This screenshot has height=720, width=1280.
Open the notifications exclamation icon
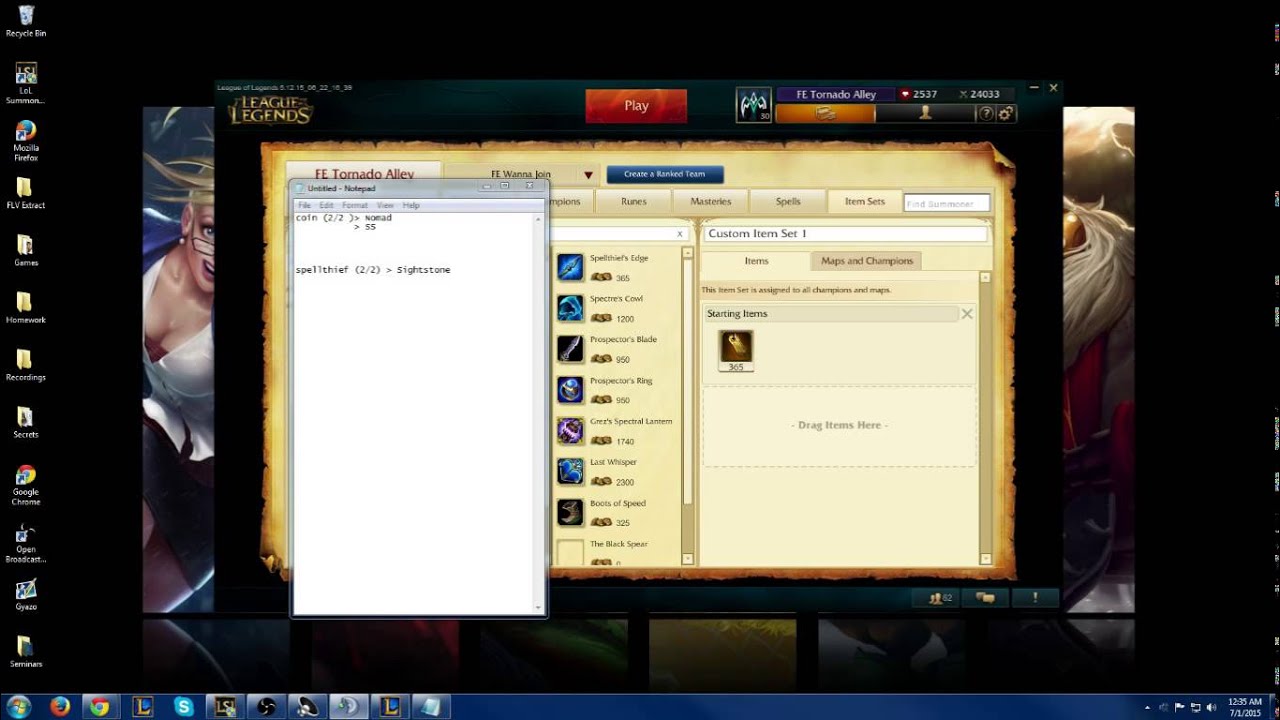[1035, 598]
